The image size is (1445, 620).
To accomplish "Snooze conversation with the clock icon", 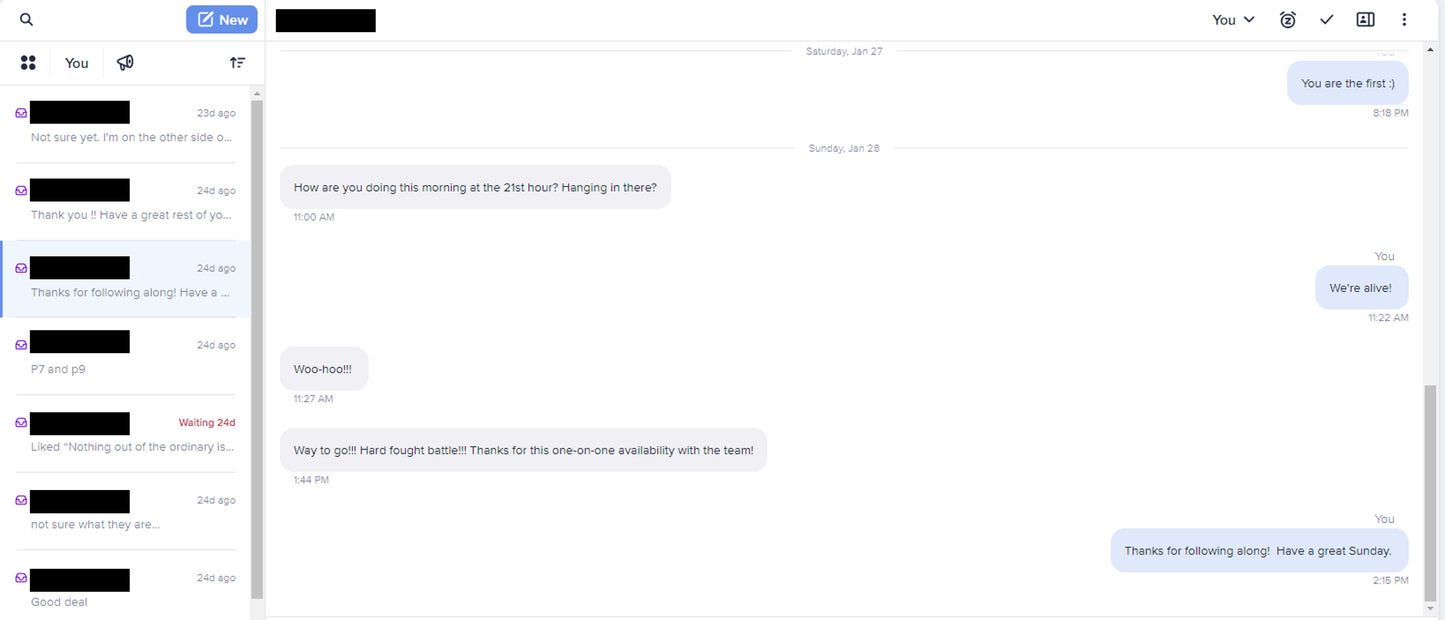I will pyautogui.click(x=1288, y=20).
